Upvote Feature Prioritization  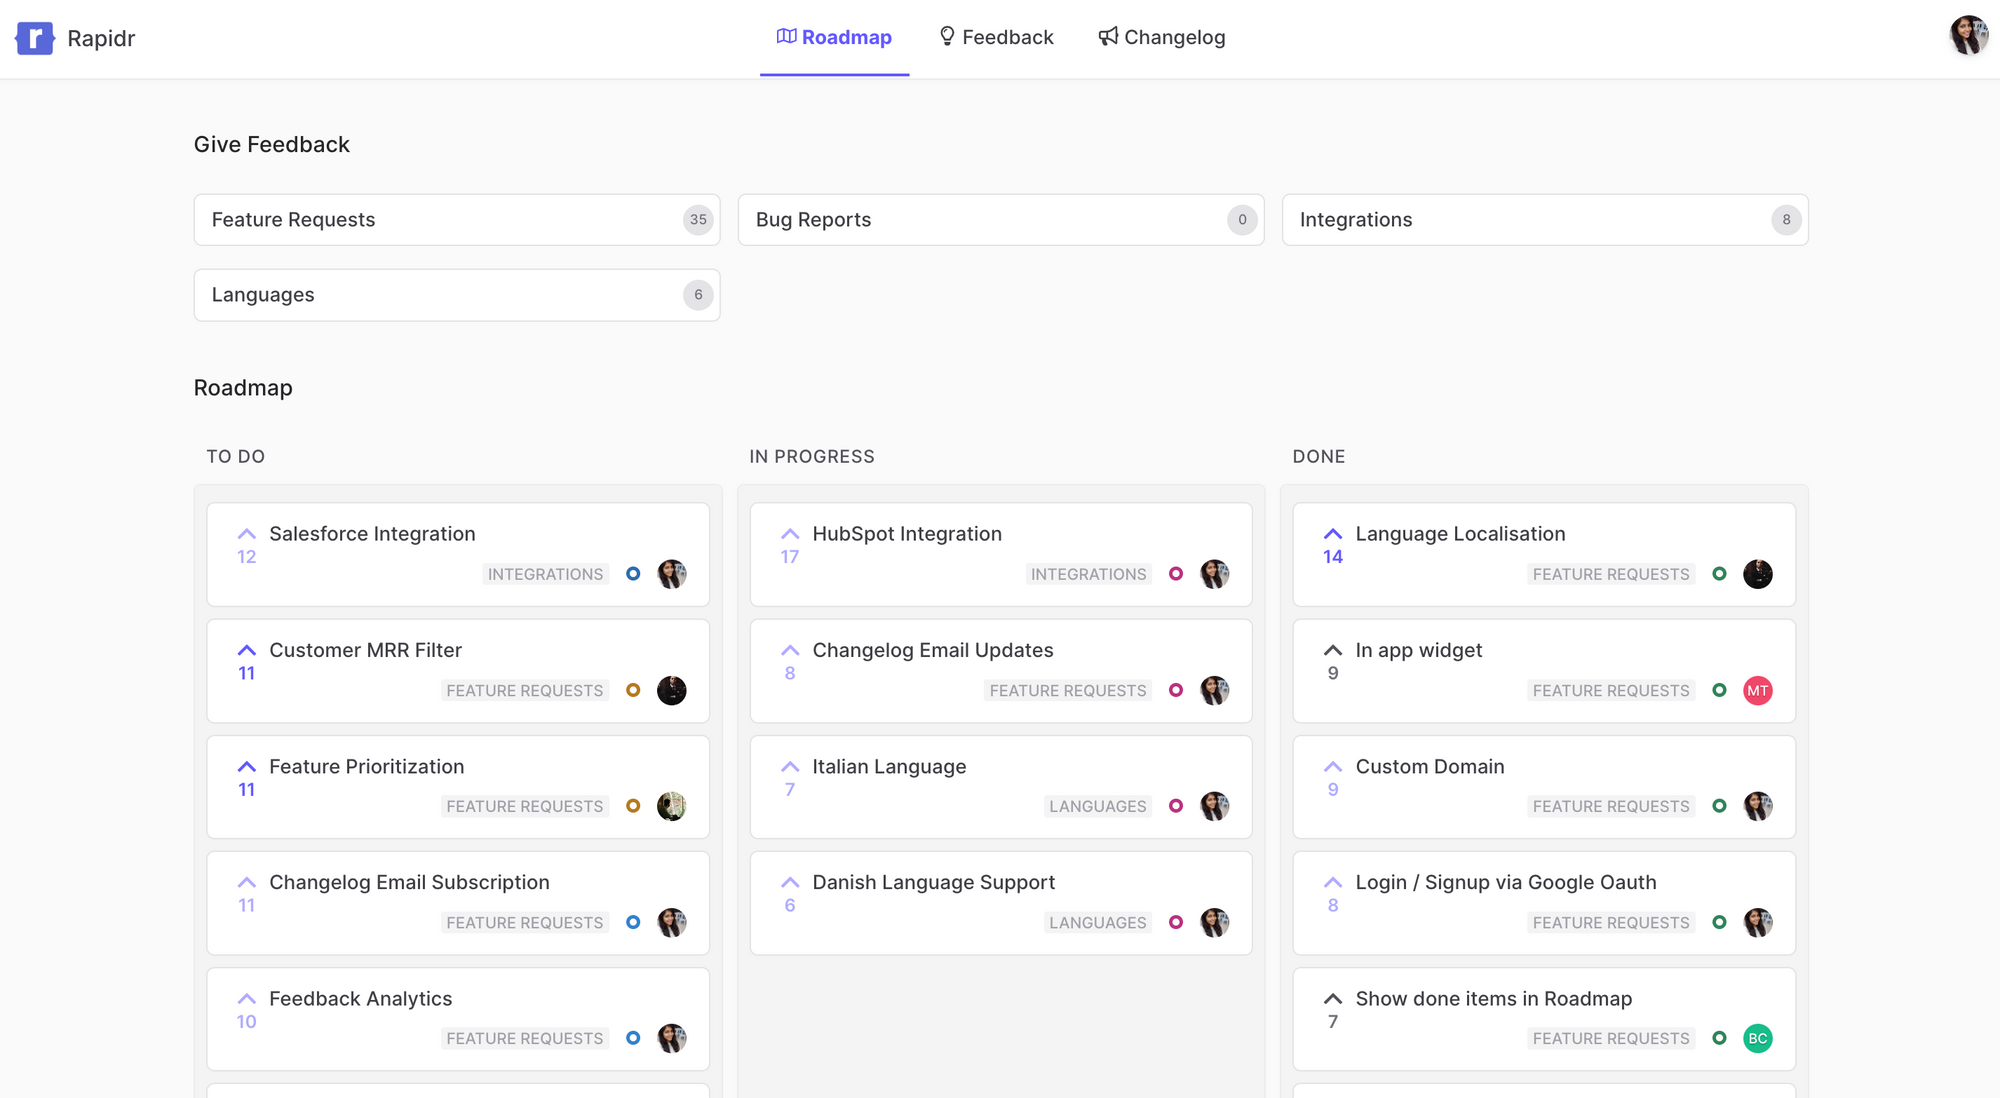click(x=247, y=778)
